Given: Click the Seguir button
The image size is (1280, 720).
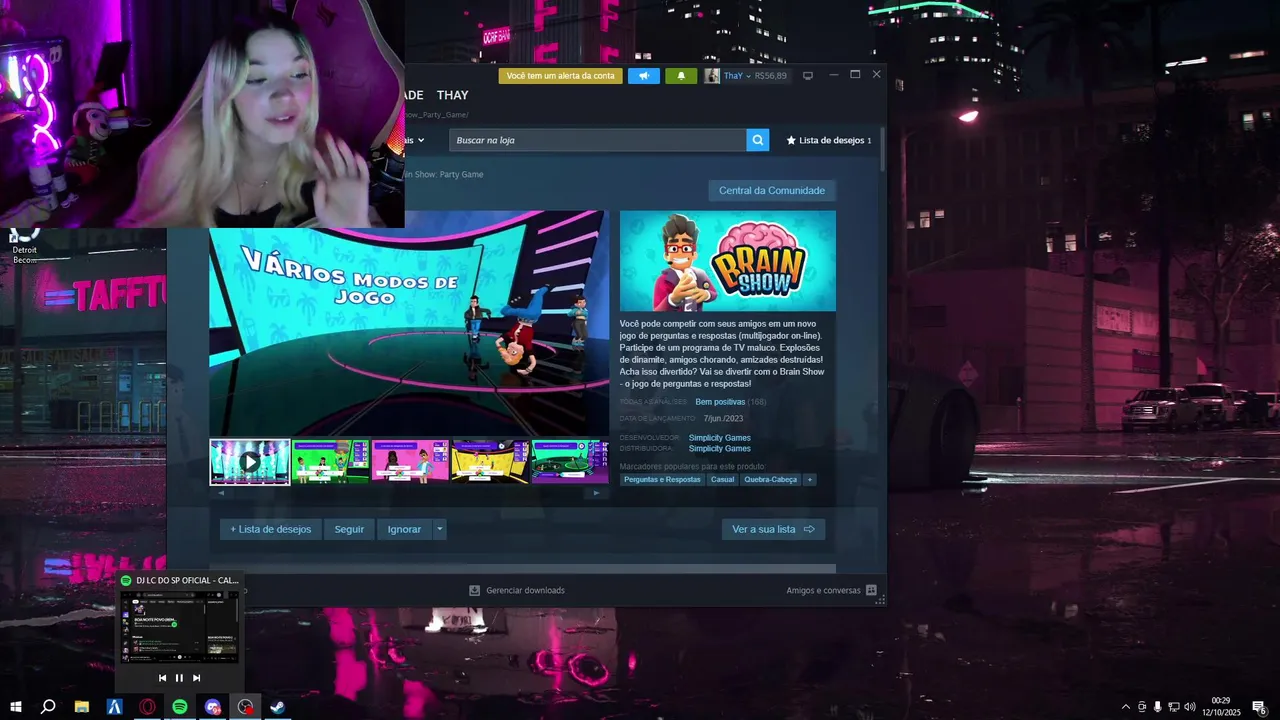Looking at the screenshot, I should tap(349, 529).
